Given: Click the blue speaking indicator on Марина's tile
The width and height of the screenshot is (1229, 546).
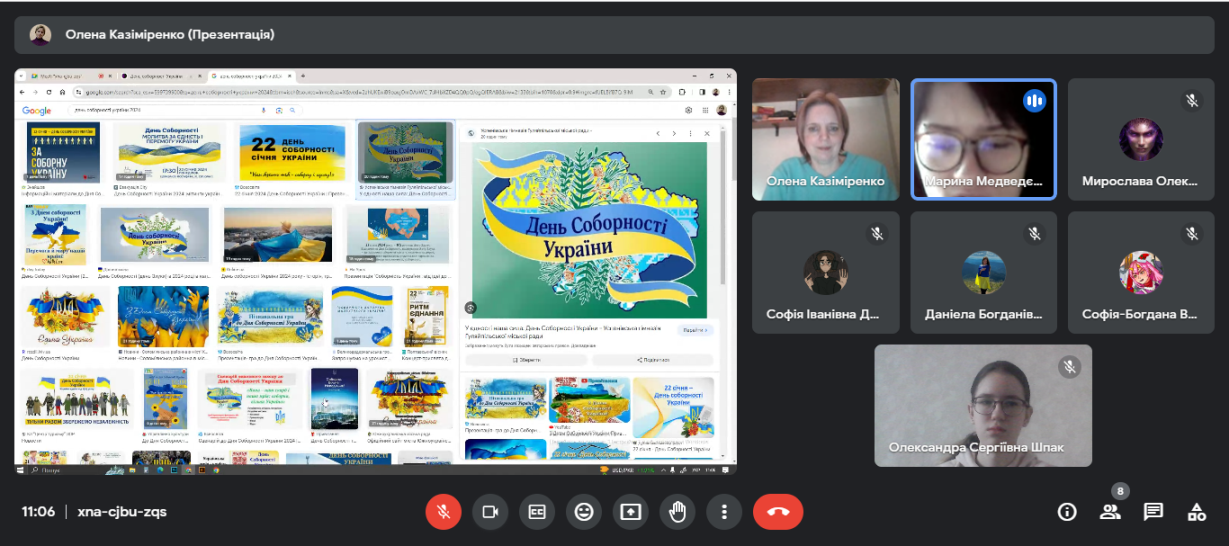Looking at the screenshot, I should click(1034, 101).
